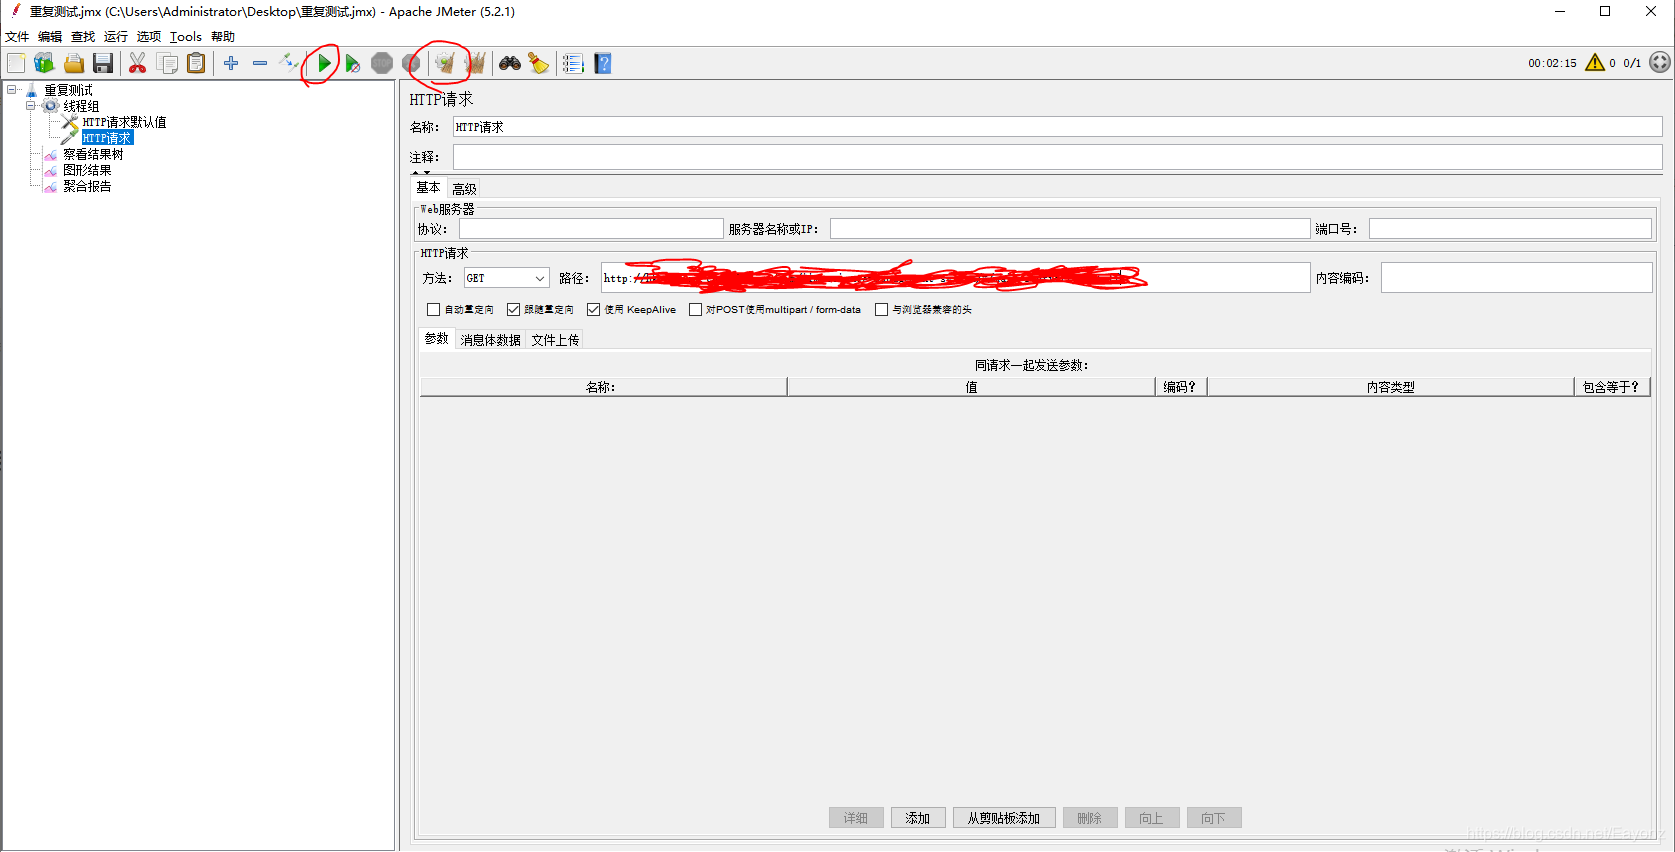Collapse all nodes with minus icon

tap(260, 63)
